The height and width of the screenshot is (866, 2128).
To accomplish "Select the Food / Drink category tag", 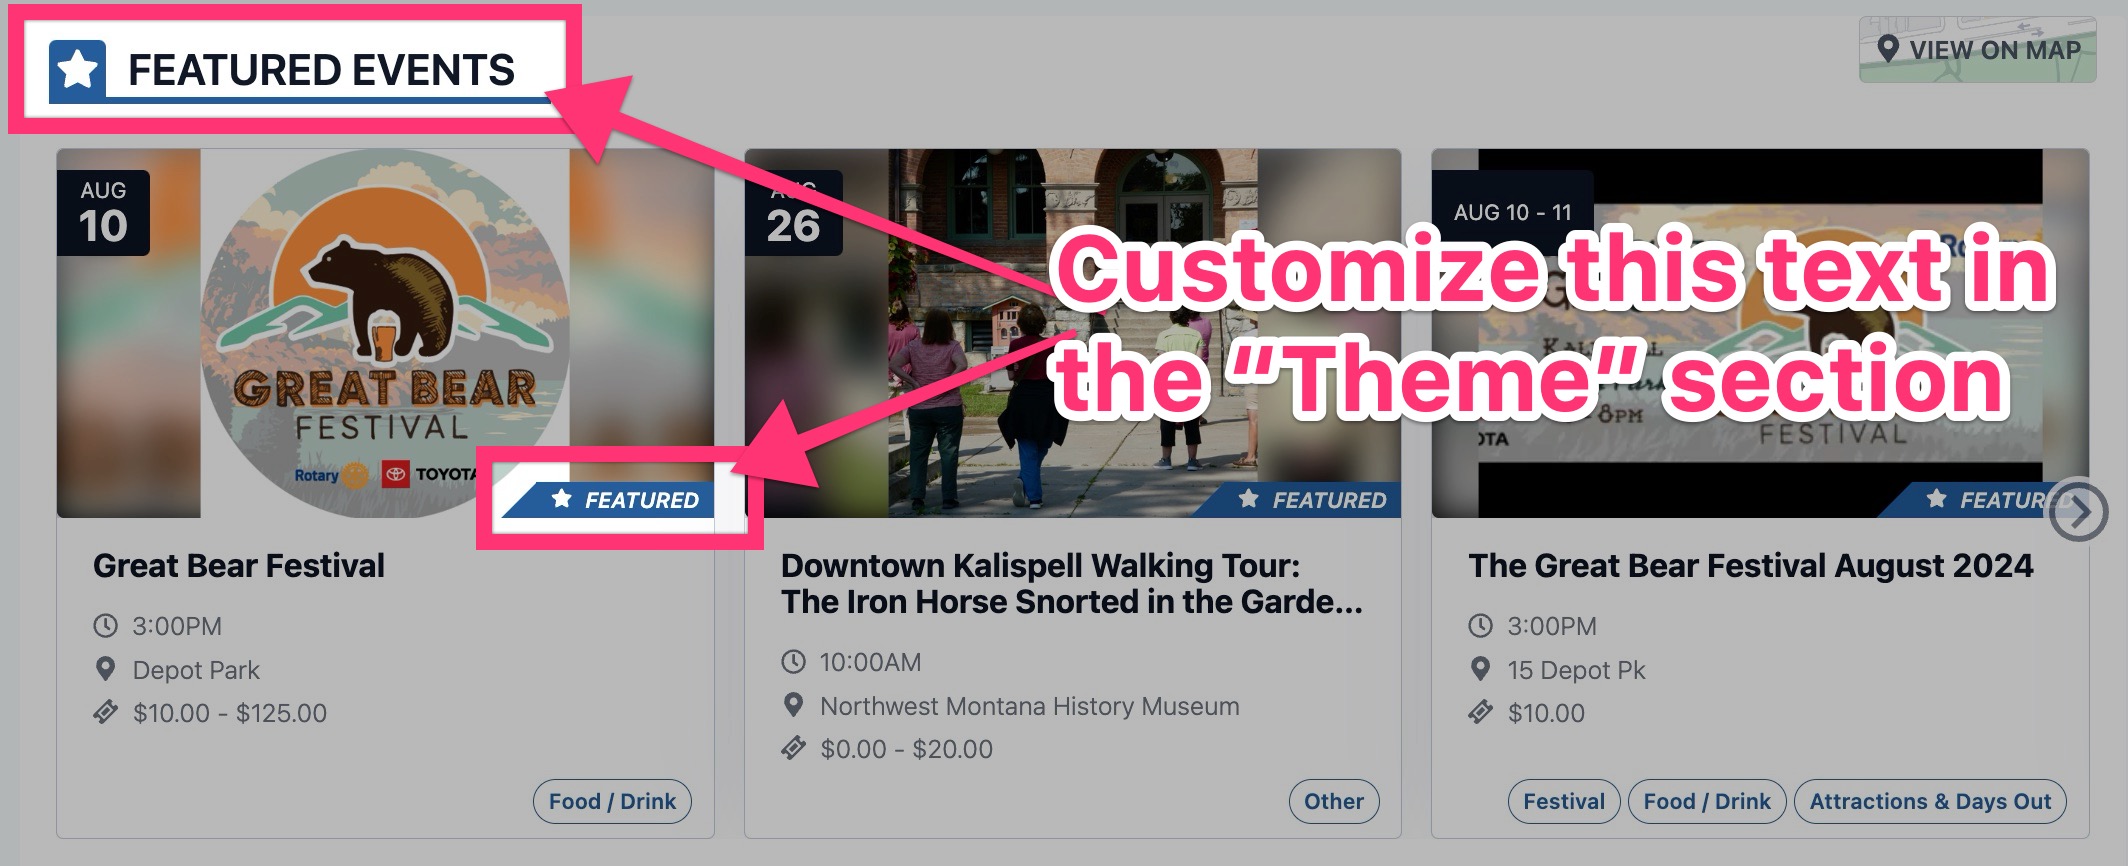I will click(x=610, y=801).
